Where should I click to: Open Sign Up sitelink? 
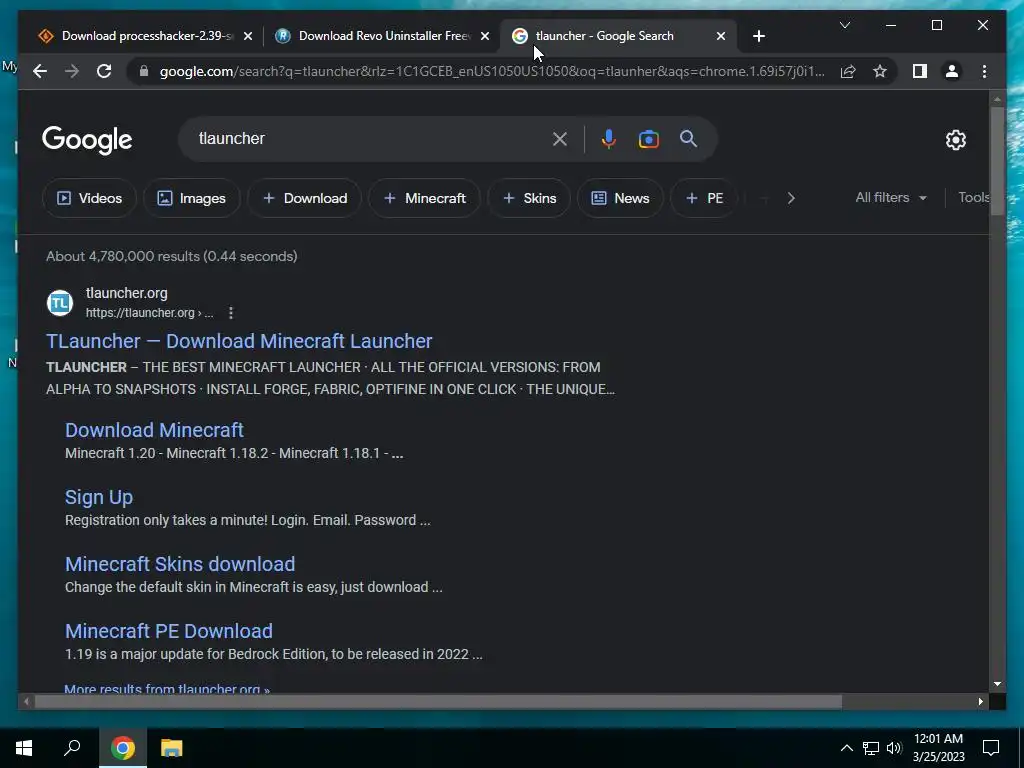point(99,497)
